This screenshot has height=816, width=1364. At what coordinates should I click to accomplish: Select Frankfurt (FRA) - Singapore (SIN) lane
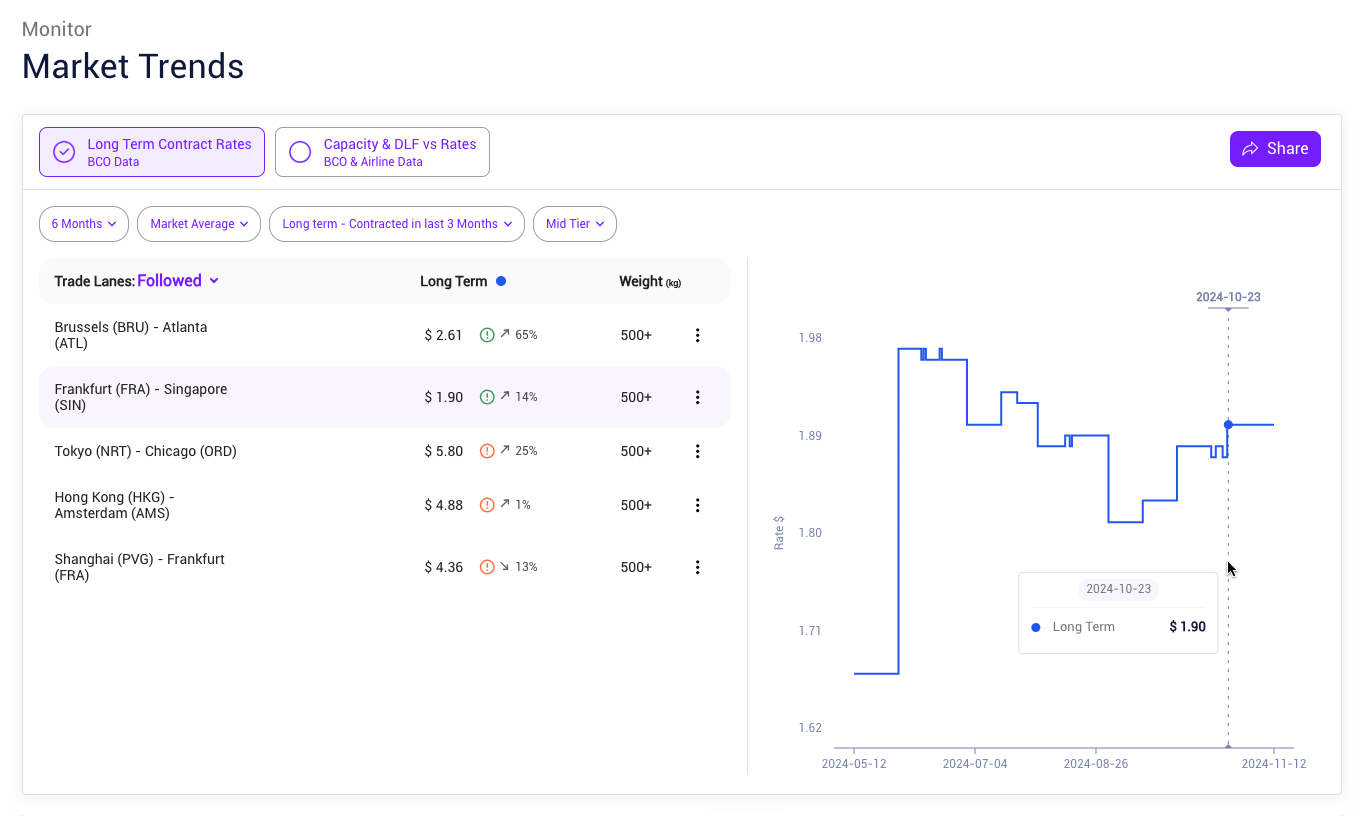pos(141,397)
